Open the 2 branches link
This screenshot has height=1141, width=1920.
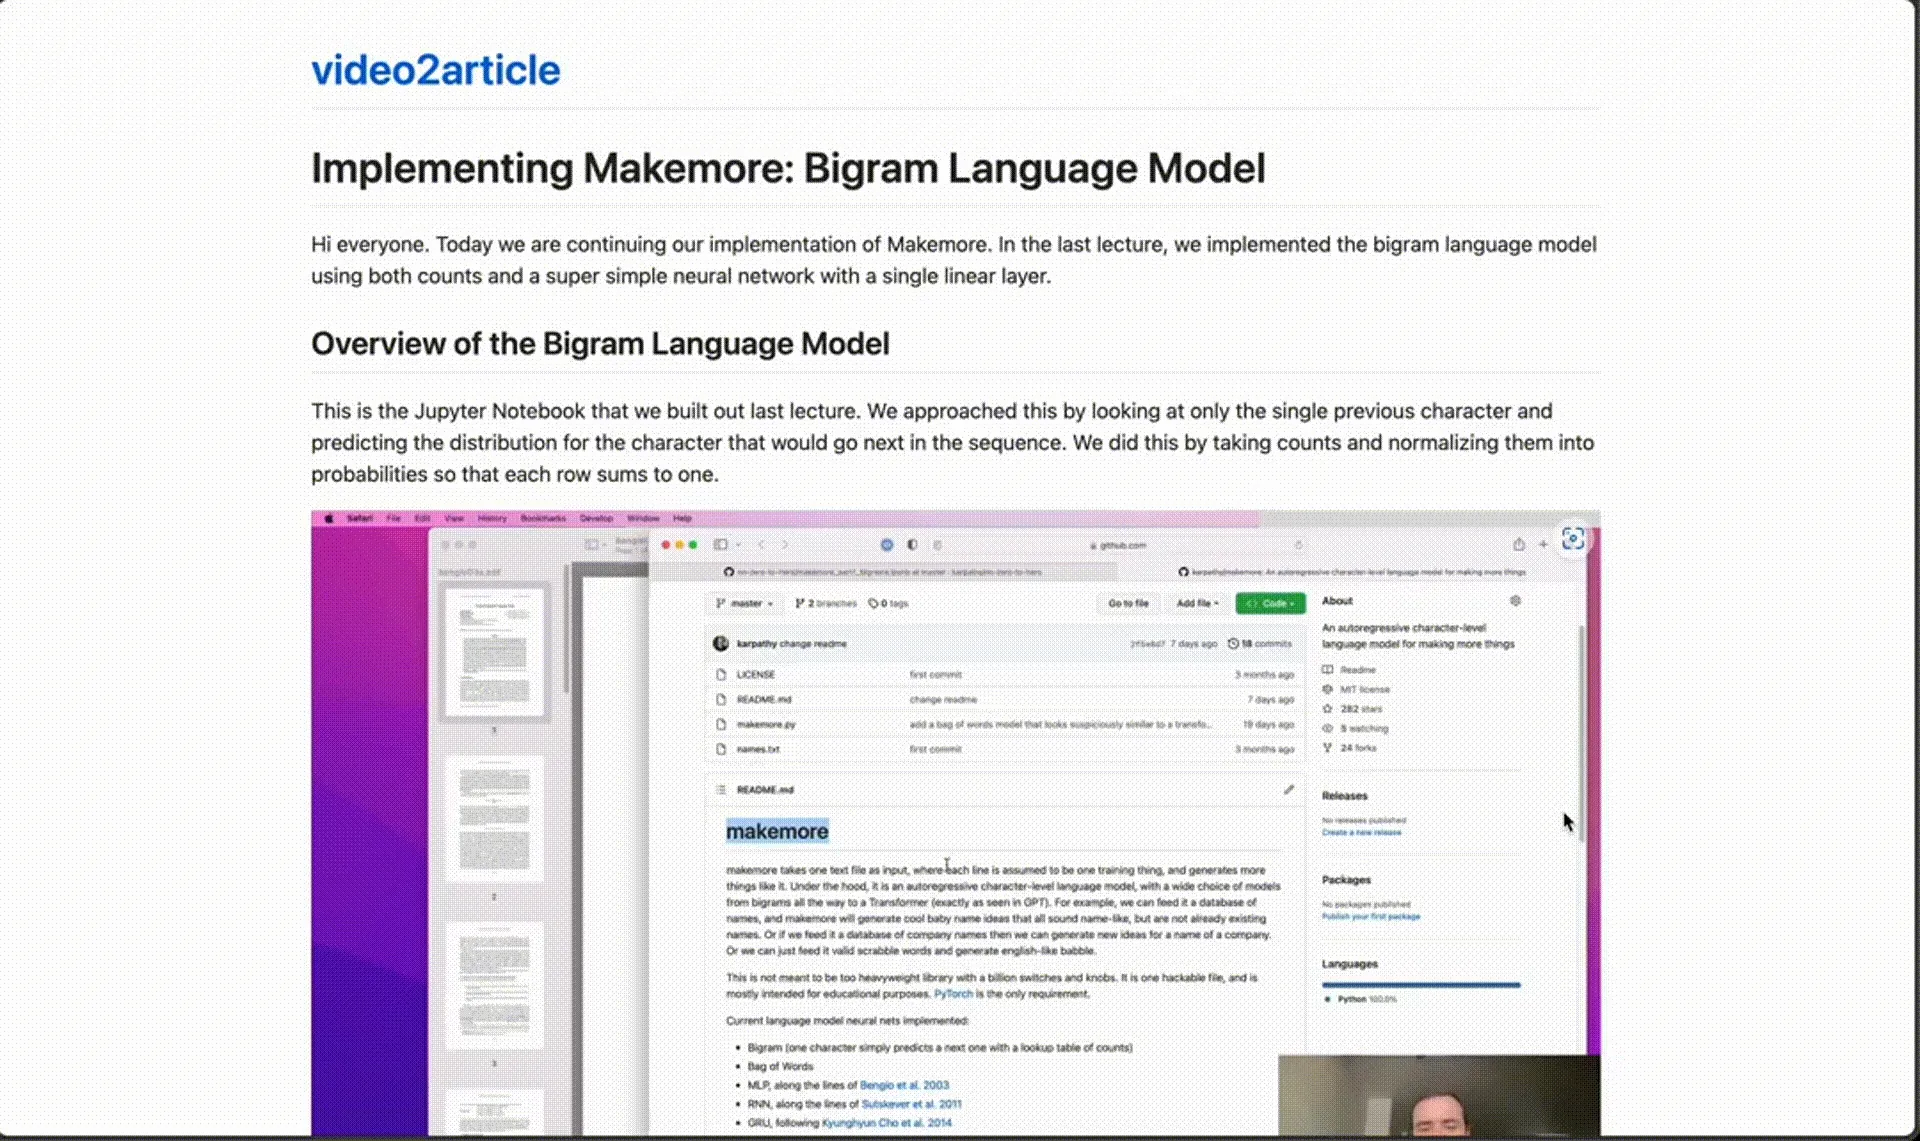826,603
